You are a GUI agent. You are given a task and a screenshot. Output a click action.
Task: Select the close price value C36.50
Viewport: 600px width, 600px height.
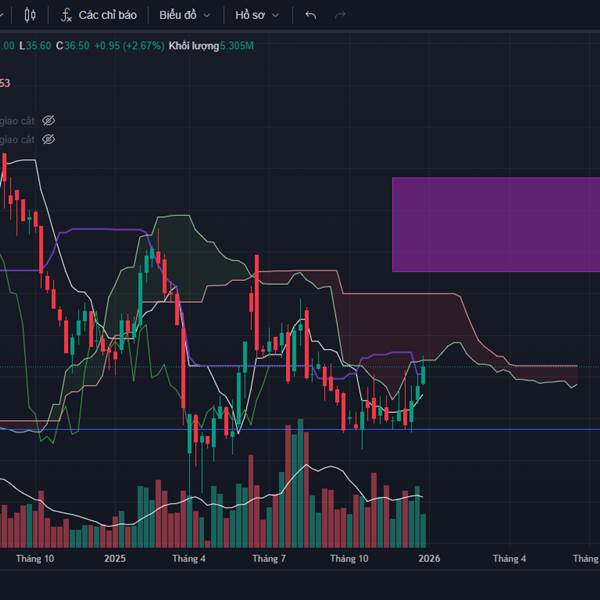pos(73,46)
